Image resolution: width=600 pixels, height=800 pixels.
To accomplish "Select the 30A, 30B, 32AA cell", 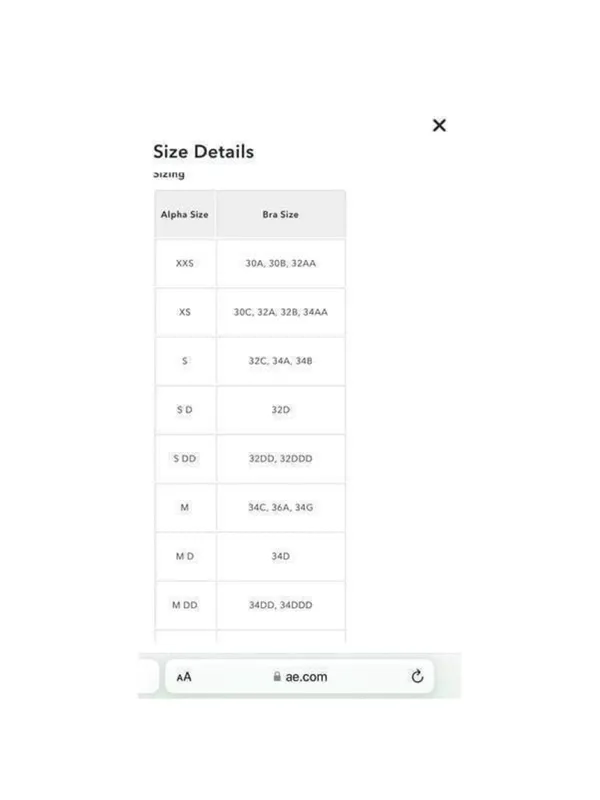I will pyautogui.click(x=281, y=263).
